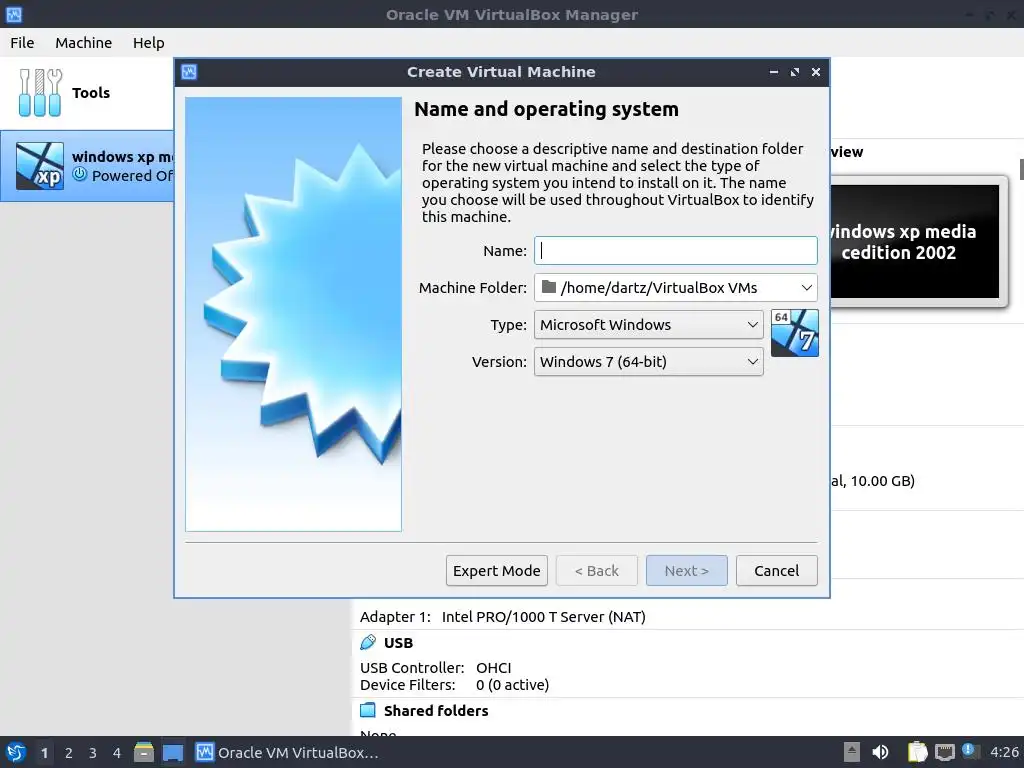Click the Oracle VM VirtualBox taskbar entry

287,752
